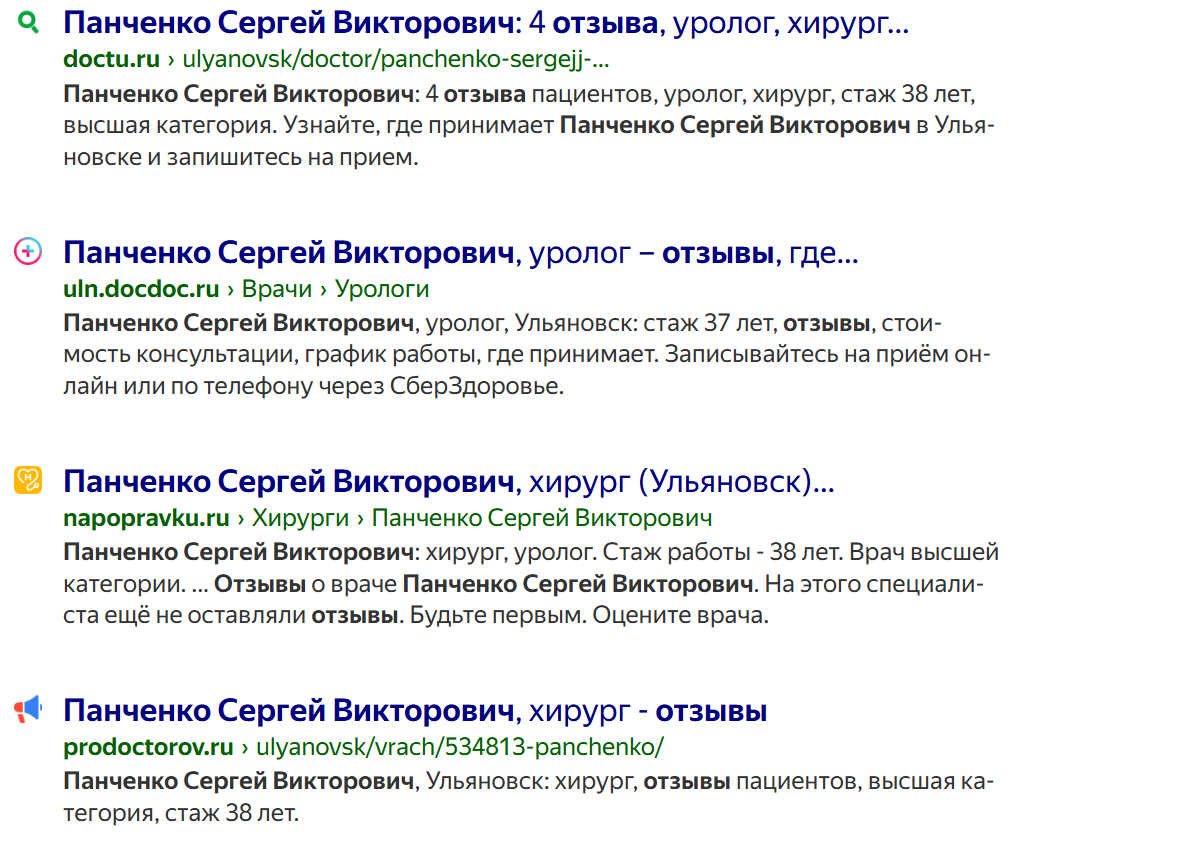Select the 'Хирурги' breadcrumb
Screen dimensions: 1200x865
pos(300,518)
